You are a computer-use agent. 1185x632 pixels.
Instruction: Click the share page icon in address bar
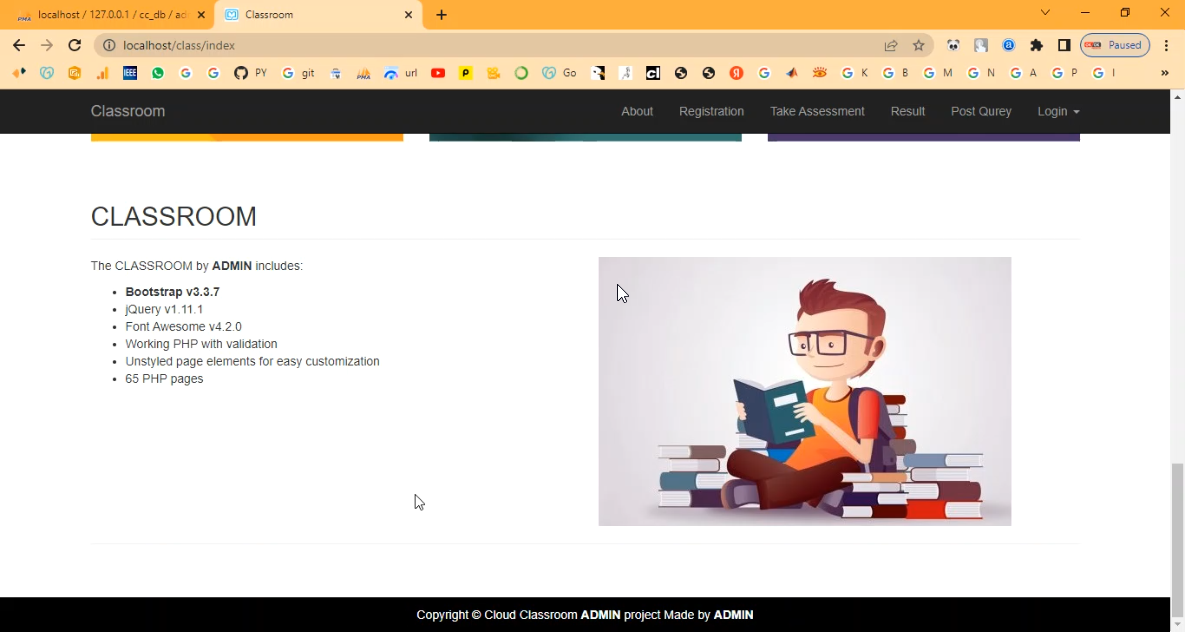point(890,45)
